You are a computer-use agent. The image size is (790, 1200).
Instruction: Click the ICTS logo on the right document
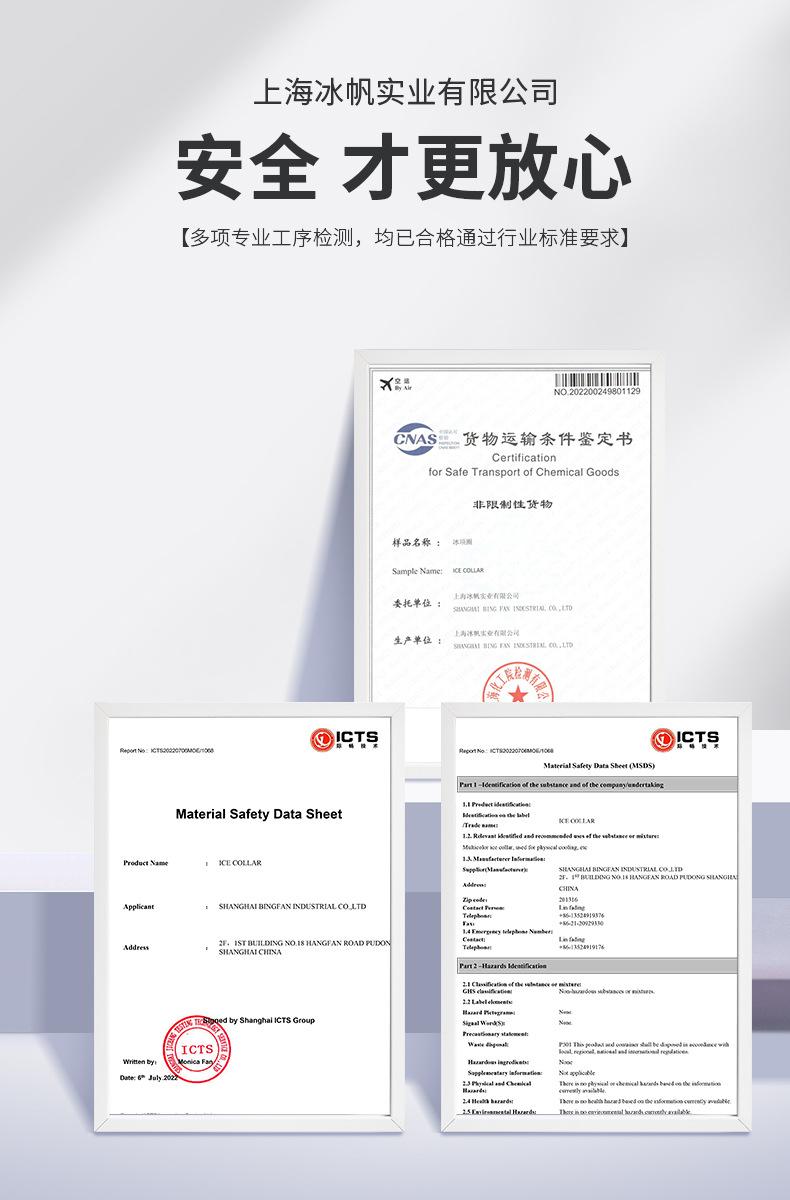point(685,739)
